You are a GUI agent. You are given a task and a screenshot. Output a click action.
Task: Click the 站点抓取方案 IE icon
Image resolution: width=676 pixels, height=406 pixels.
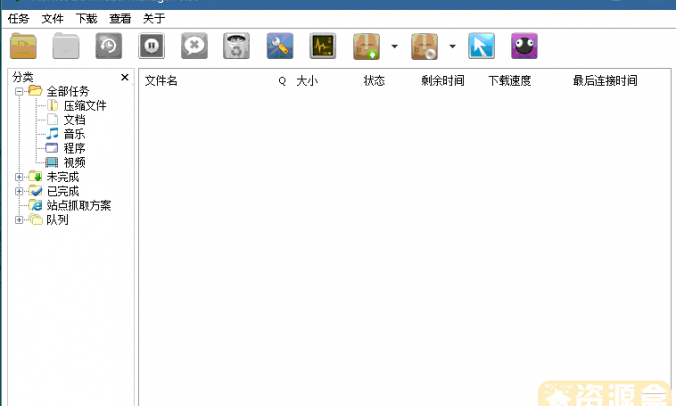35,206
